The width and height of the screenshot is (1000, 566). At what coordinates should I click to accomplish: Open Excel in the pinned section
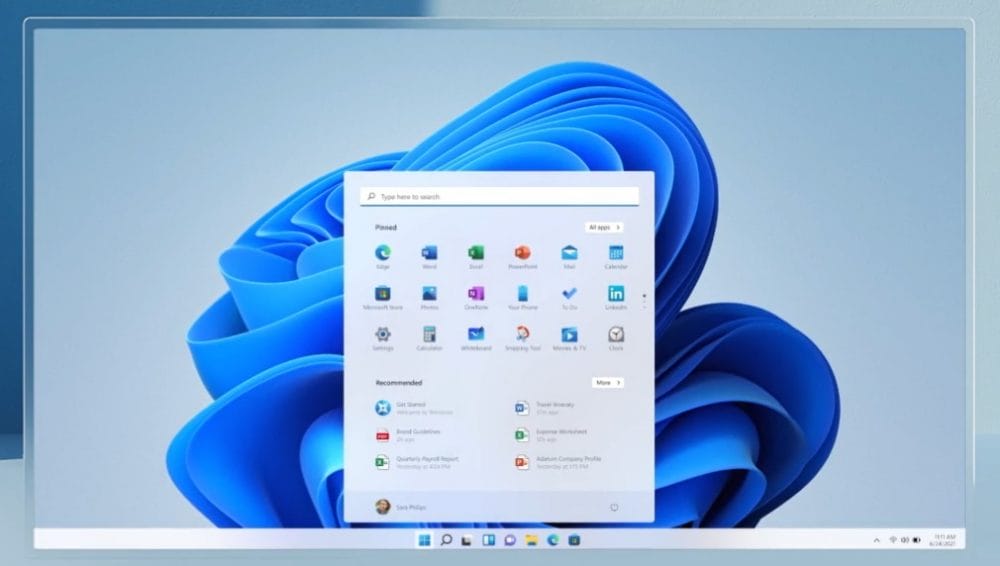point(476,257)
